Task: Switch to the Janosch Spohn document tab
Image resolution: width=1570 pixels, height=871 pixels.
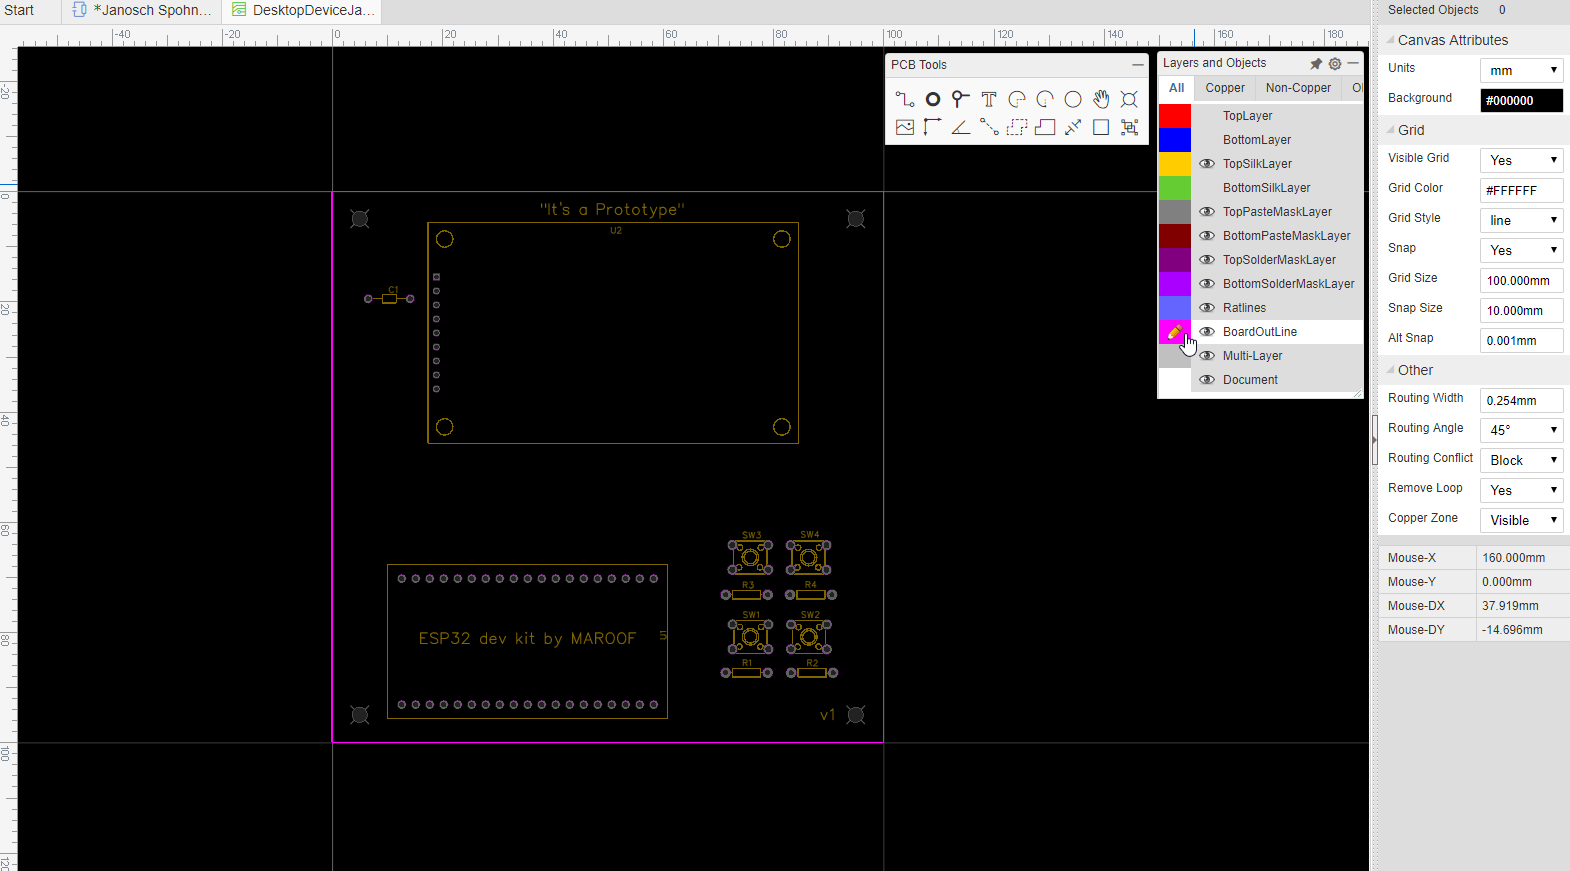Action: (x=142, y=10)
